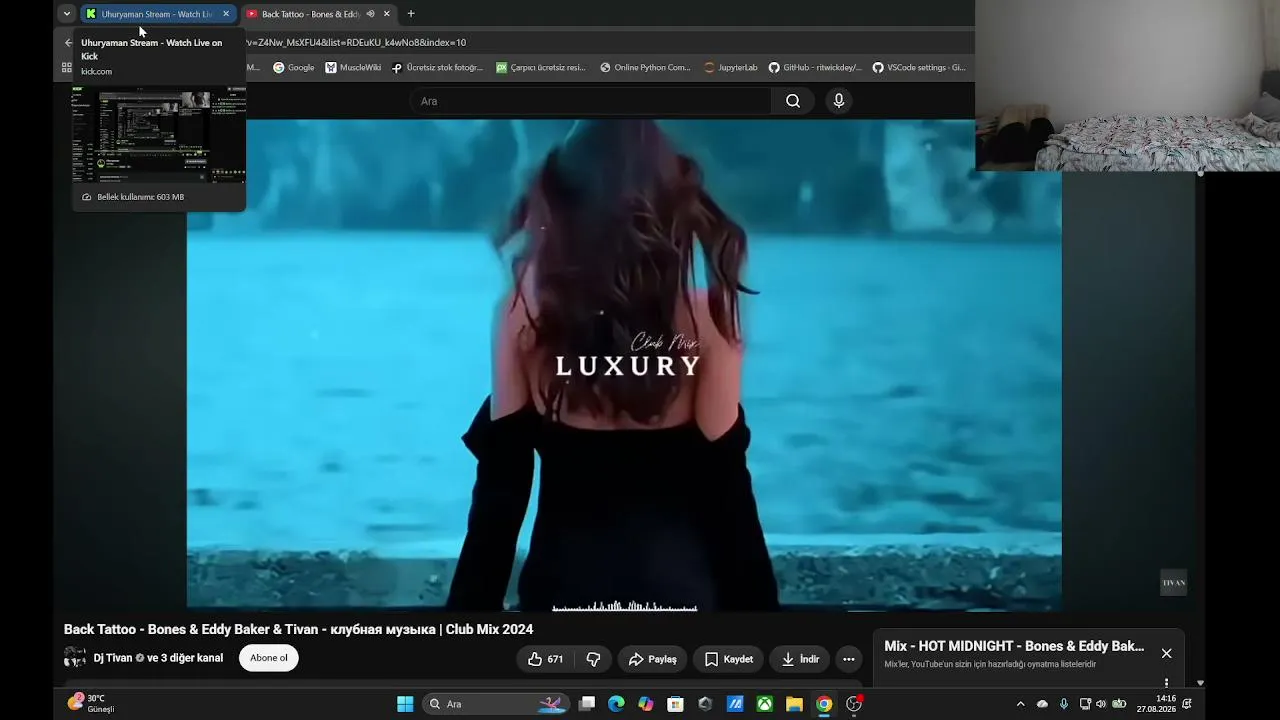Open File Explorer from taskbar
Image resolution: width=1280 pixels, height=720 pixels.
[794, 704]
